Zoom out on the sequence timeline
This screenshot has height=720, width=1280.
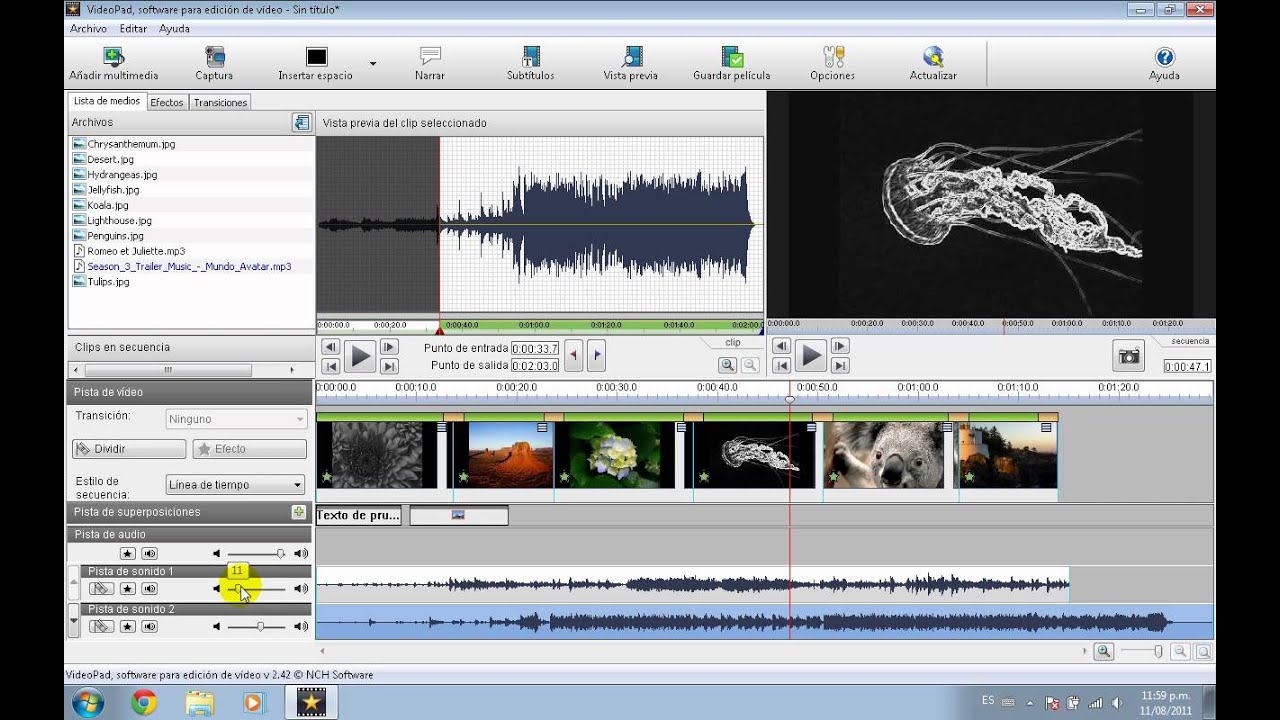(1181, 651)
